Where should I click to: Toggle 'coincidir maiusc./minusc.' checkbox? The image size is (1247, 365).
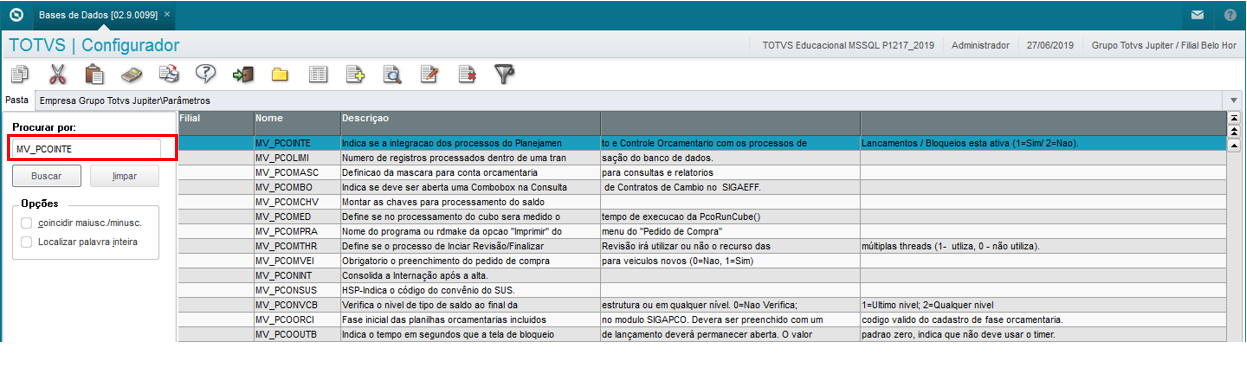26,222
